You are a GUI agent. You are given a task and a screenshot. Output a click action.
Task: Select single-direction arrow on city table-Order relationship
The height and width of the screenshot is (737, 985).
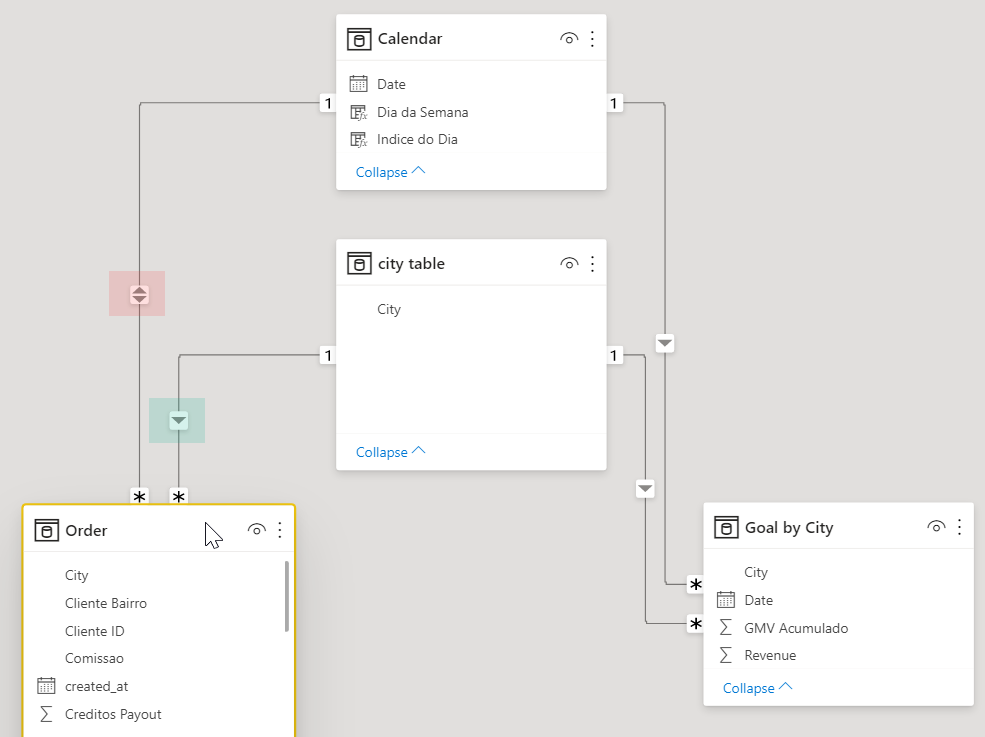[179, 420]
